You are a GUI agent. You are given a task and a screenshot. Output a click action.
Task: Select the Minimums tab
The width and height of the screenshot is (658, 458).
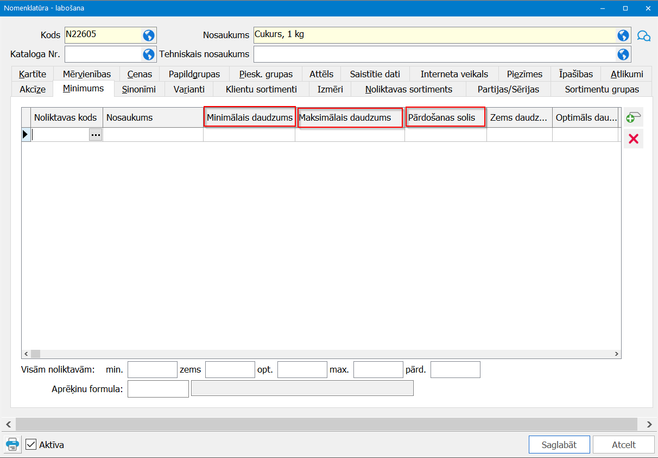84,89
